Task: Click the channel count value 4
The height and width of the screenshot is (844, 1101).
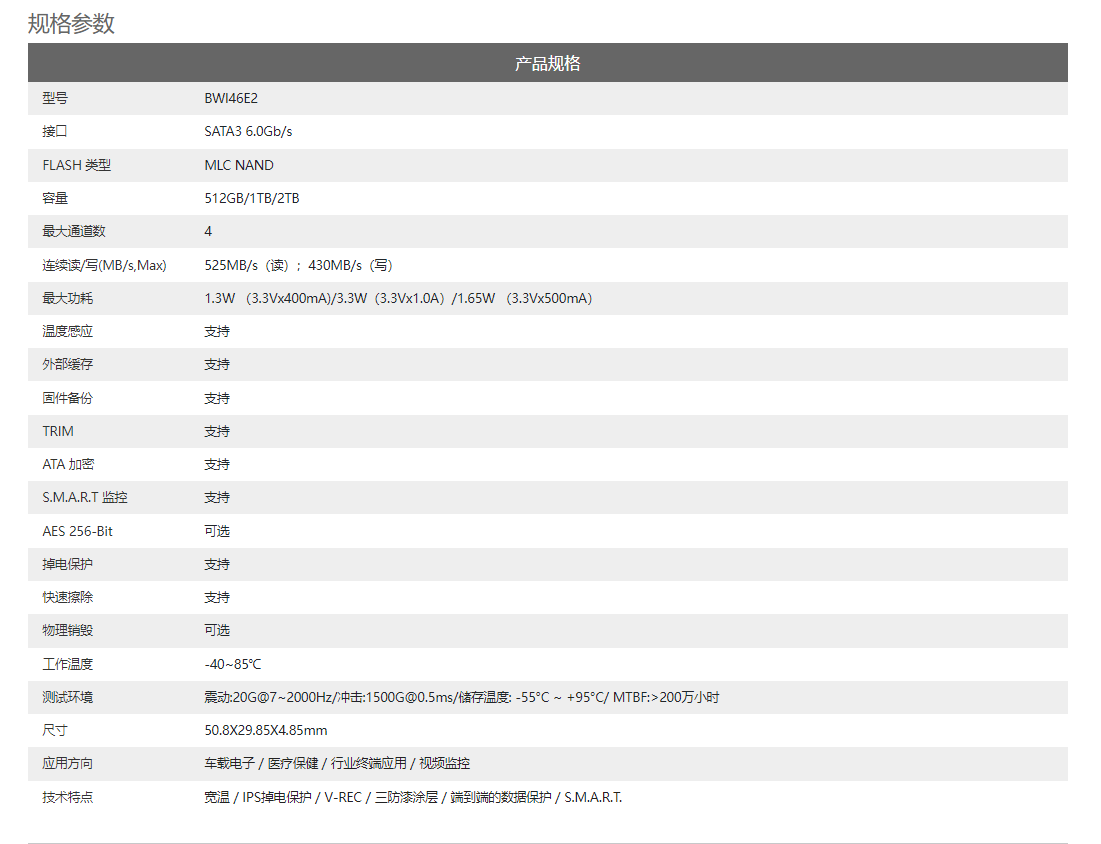Action: pos(208,231)
